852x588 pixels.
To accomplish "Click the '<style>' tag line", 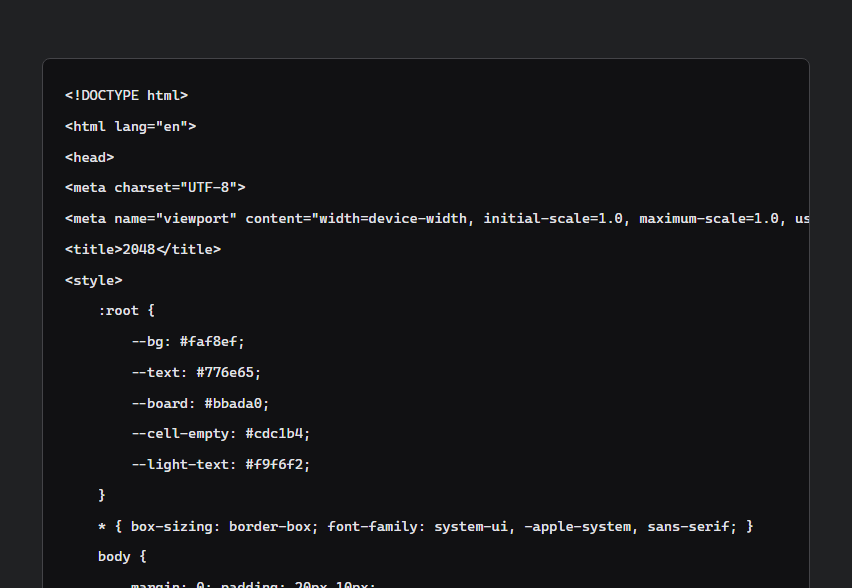I will pyautogui.click(x=93, y=280).
